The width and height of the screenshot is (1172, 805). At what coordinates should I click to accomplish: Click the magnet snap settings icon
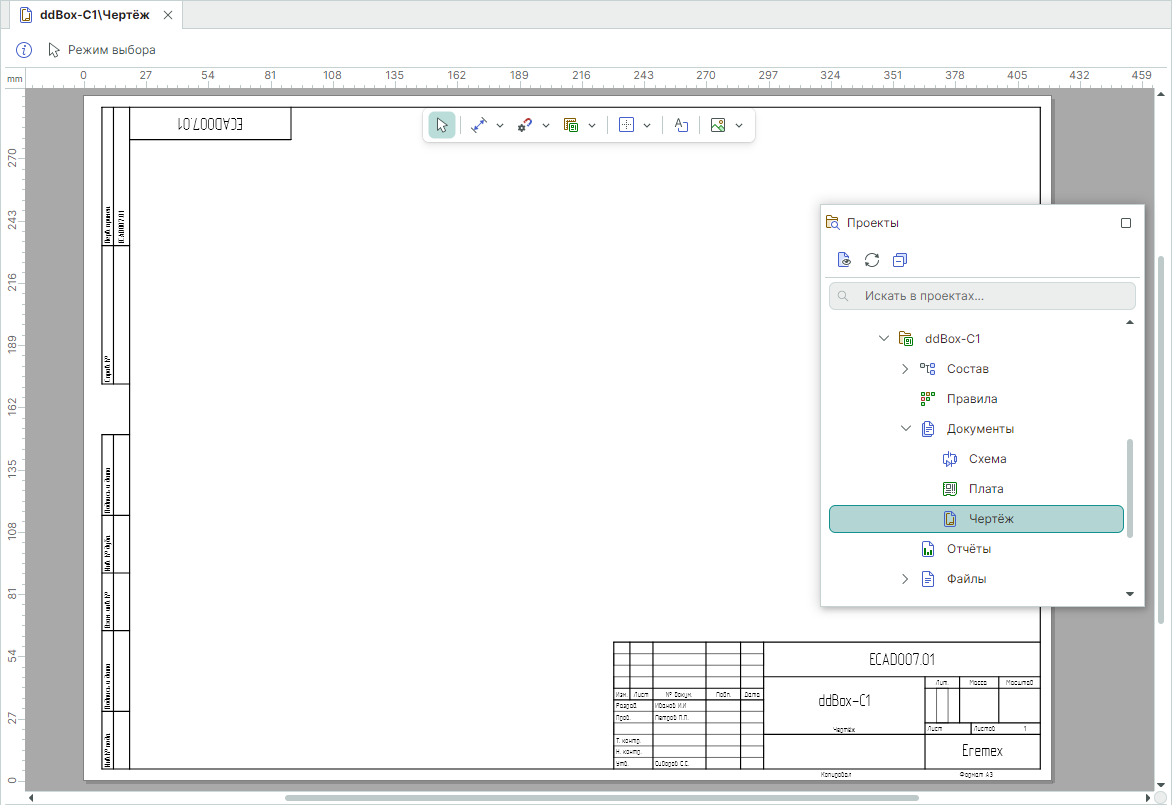click(x=524, y=125)
